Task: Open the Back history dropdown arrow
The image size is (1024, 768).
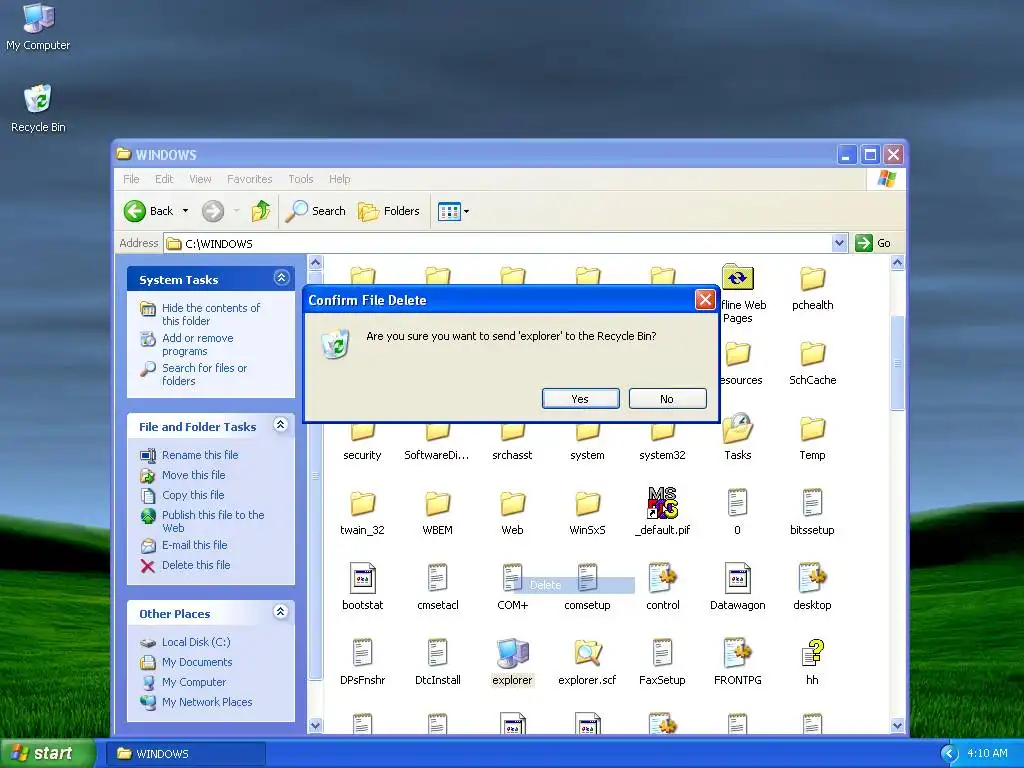Action: coord(185,211)
